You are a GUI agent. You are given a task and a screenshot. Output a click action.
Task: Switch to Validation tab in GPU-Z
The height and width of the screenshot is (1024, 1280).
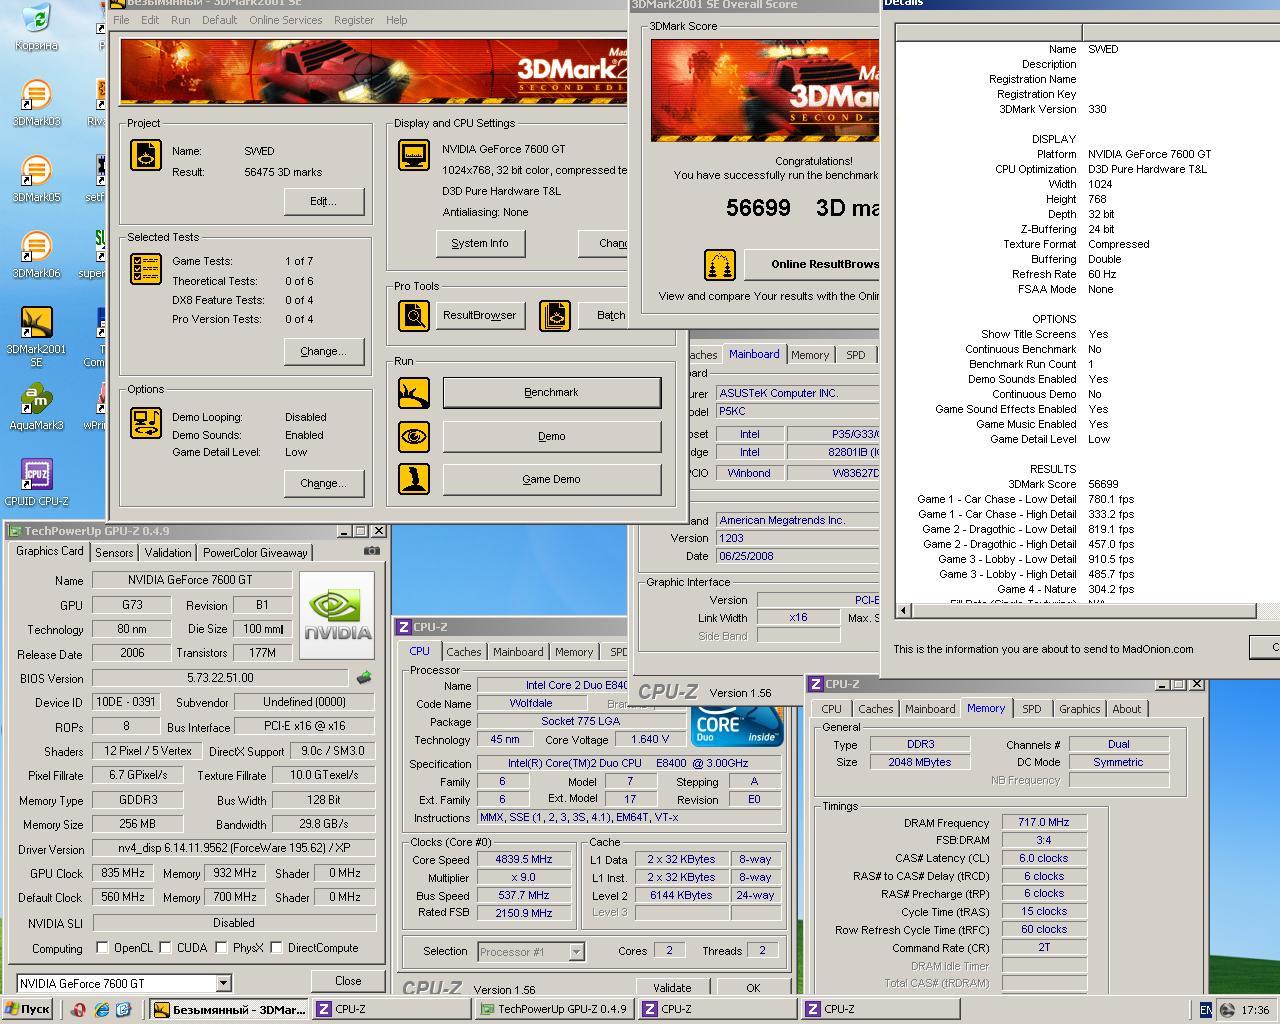(x=168, y=553)
